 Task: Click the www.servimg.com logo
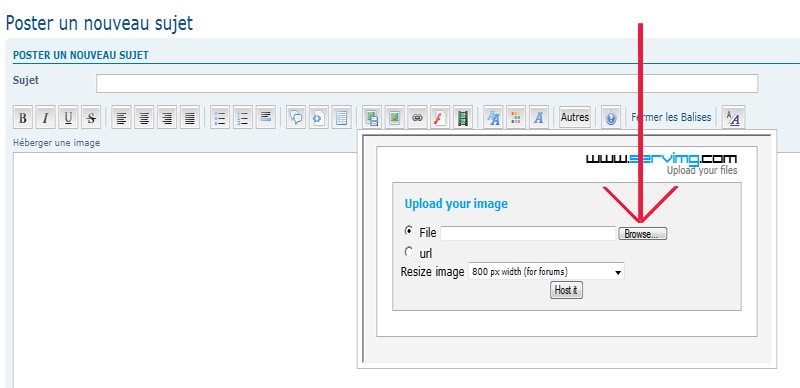661,159
